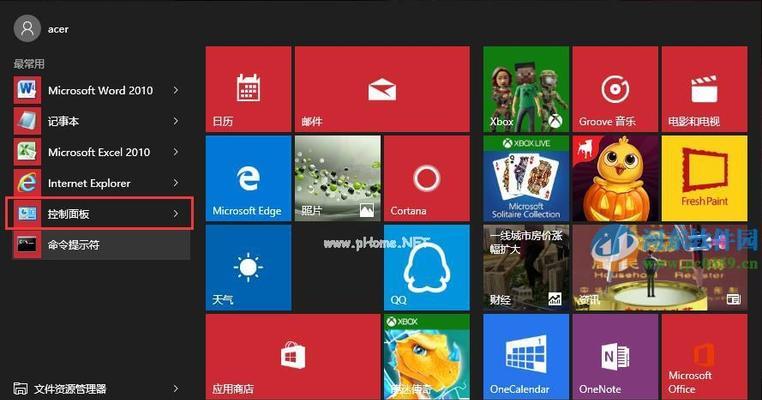Expand the Microsoft Excel 2010 jump list arrow
762x400 pixels.
tap(176, 152)
